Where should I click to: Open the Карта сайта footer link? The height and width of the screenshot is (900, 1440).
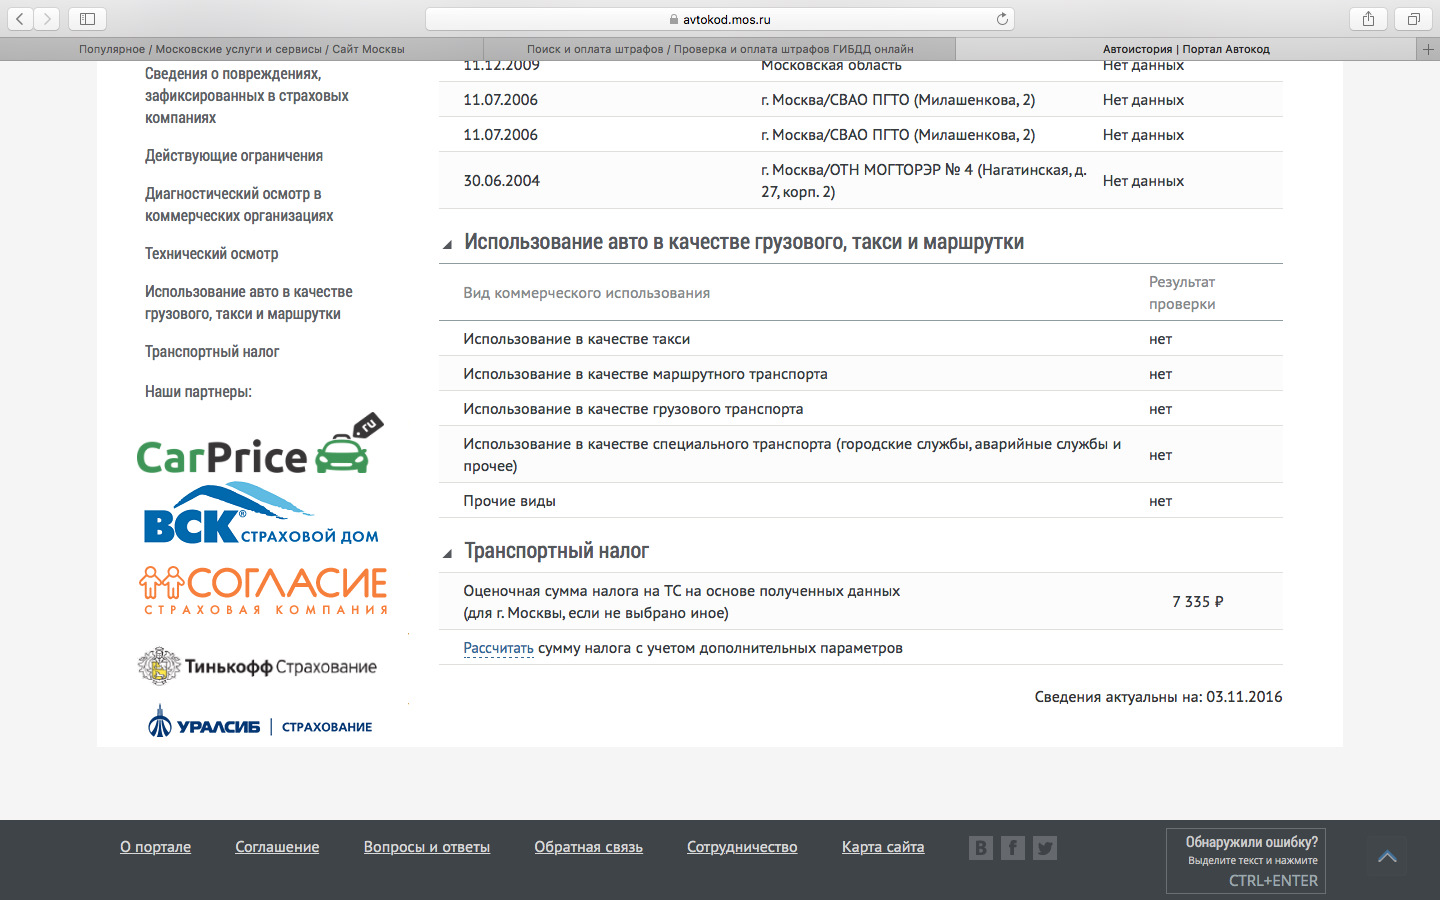[x=883, y=847]
